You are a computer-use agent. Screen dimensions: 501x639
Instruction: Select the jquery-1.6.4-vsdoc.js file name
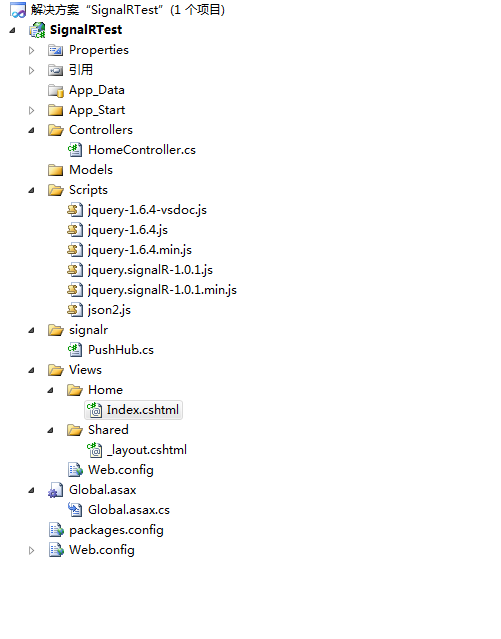point(147,210)
